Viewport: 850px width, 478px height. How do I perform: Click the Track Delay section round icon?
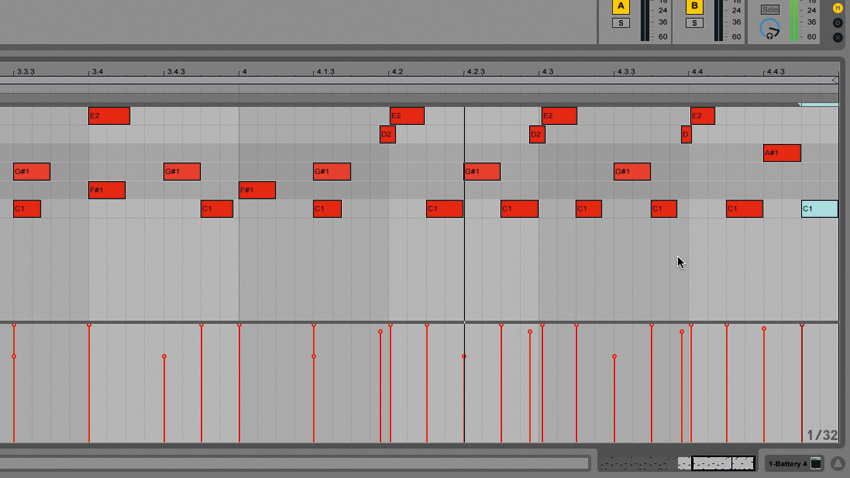pos(838,23)
